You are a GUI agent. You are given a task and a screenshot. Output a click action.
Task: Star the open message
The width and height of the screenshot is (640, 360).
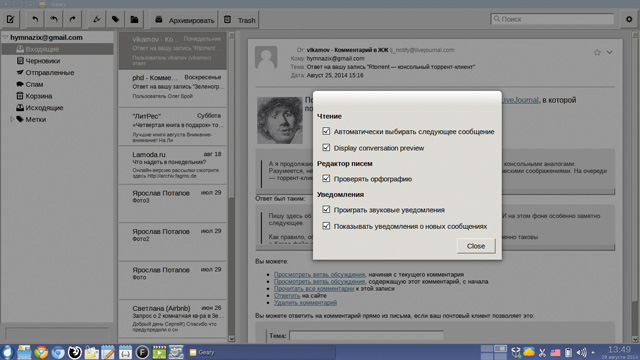click(597, 52)
